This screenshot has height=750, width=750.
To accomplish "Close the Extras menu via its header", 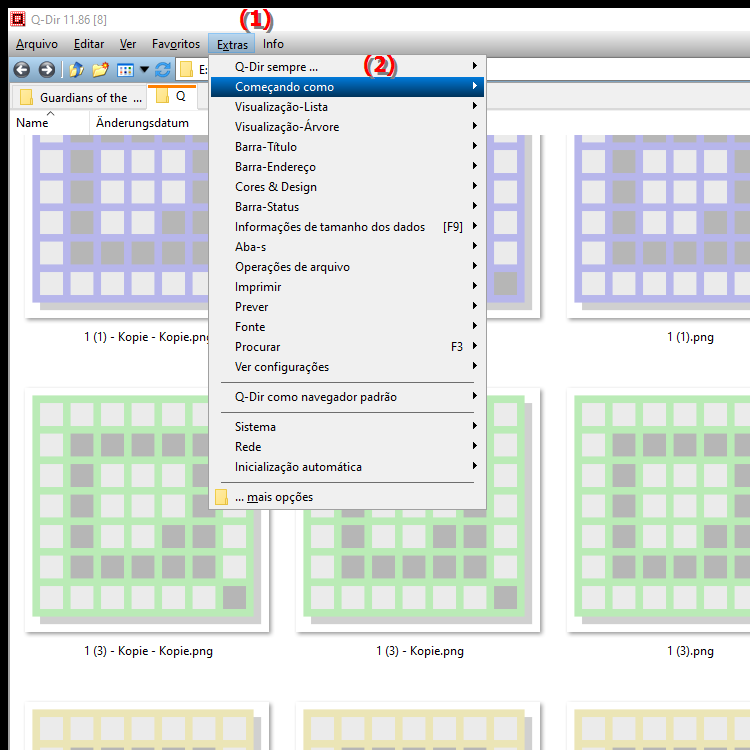I will (232, 44).
